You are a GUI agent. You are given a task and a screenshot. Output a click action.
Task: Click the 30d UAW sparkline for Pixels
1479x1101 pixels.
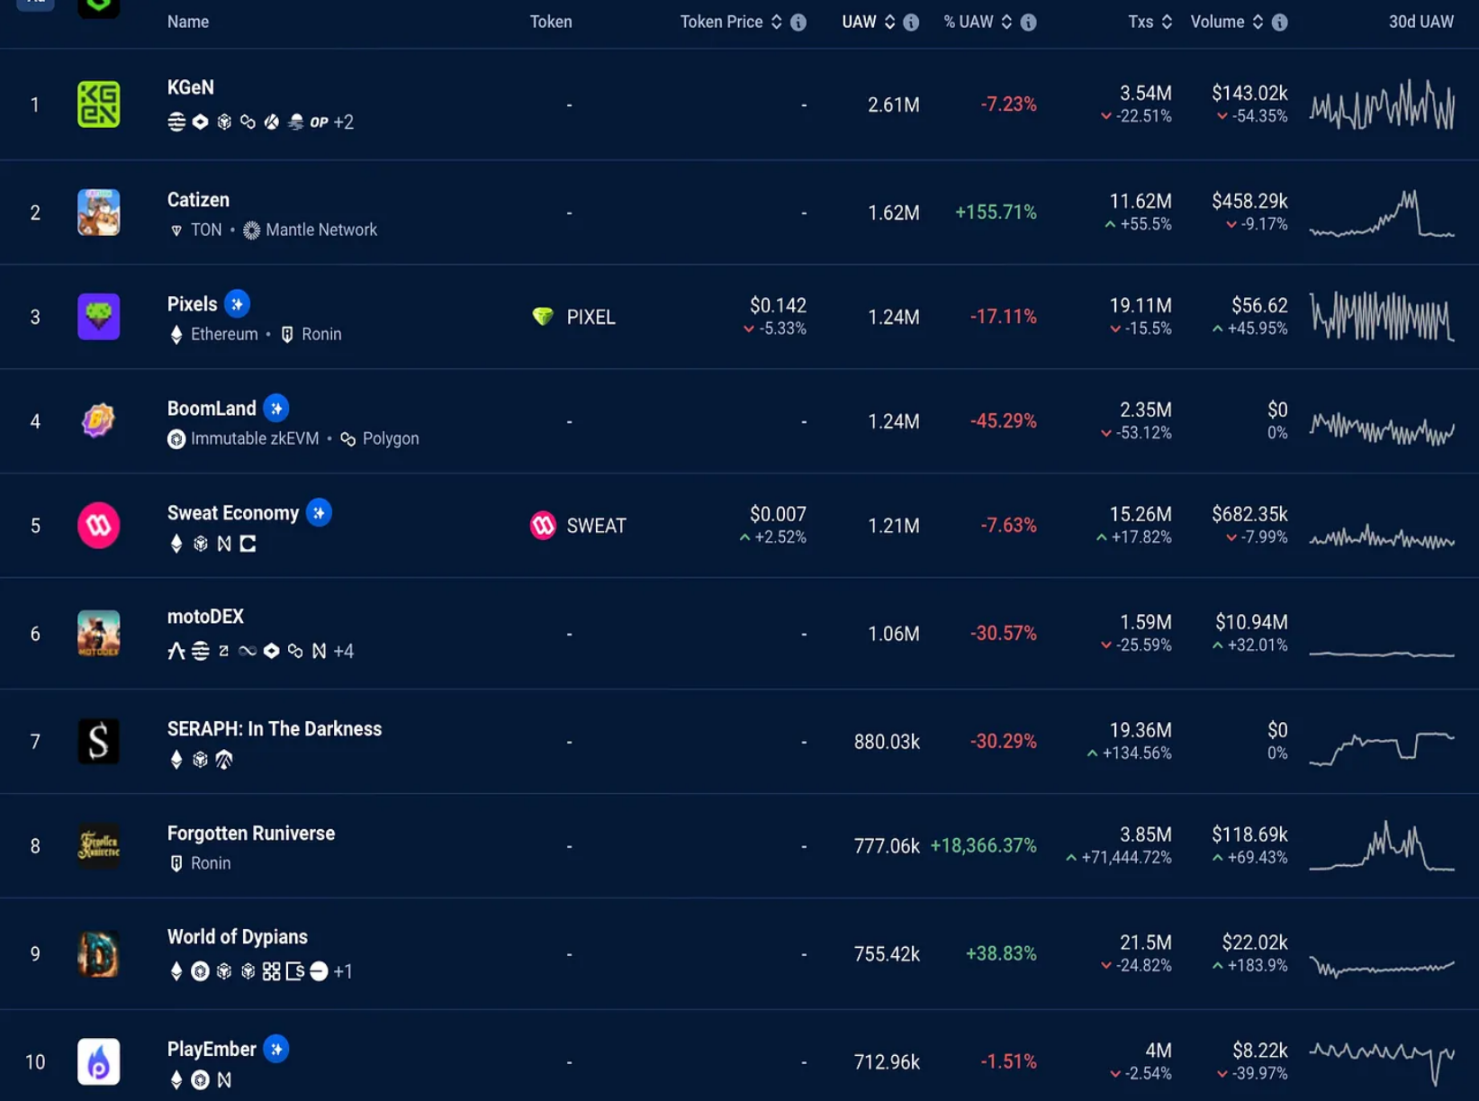(1381, 317)
